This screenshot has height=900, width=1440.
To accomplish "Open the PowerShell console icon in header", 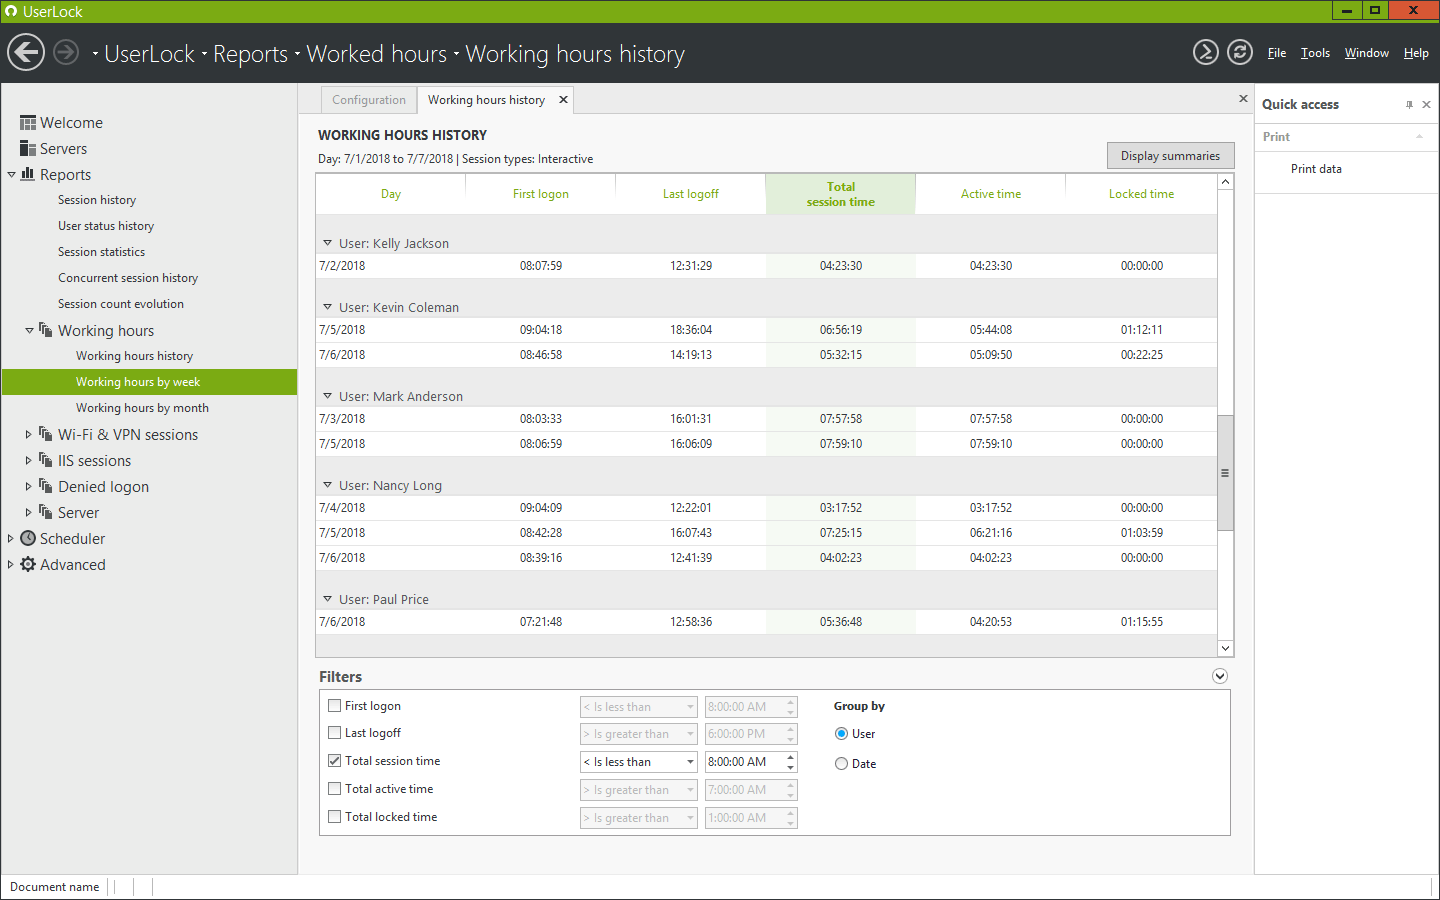I will point(1206,52).
